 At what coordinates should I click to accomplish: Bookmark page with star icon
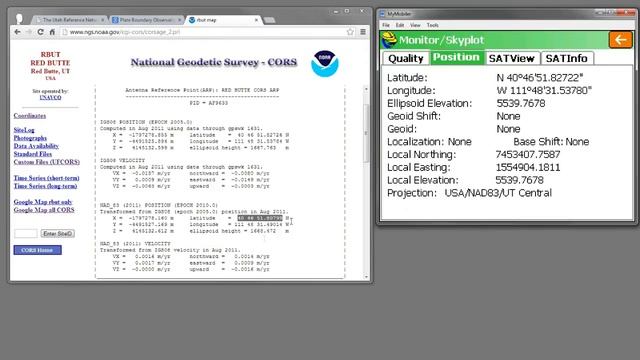(350, 32)
